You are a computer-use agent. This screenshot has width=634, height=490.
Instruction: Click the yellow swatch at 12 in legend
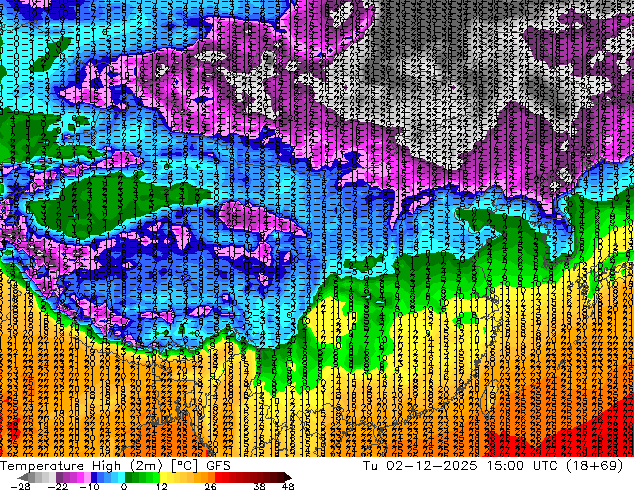pos(163,477)
